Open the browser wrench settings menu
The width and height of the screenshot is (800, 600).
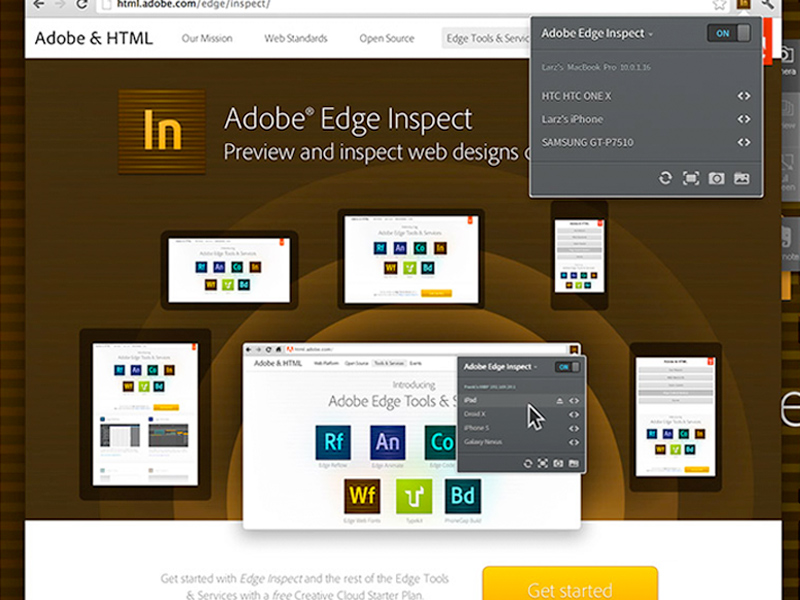pos(768,4)
